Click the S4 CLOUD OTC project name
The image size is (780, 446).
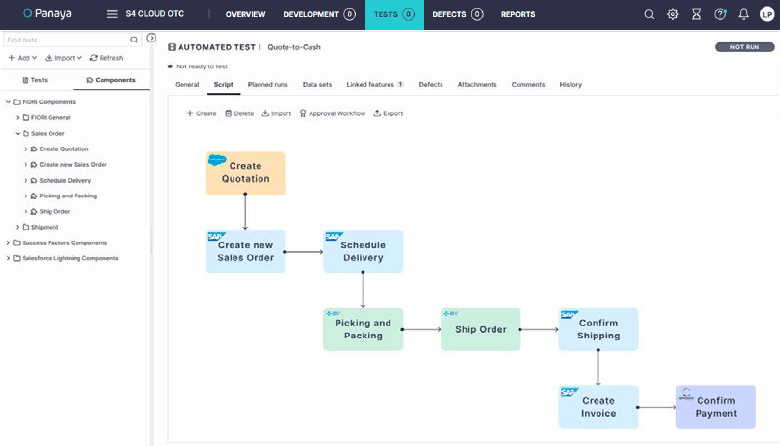155,14
